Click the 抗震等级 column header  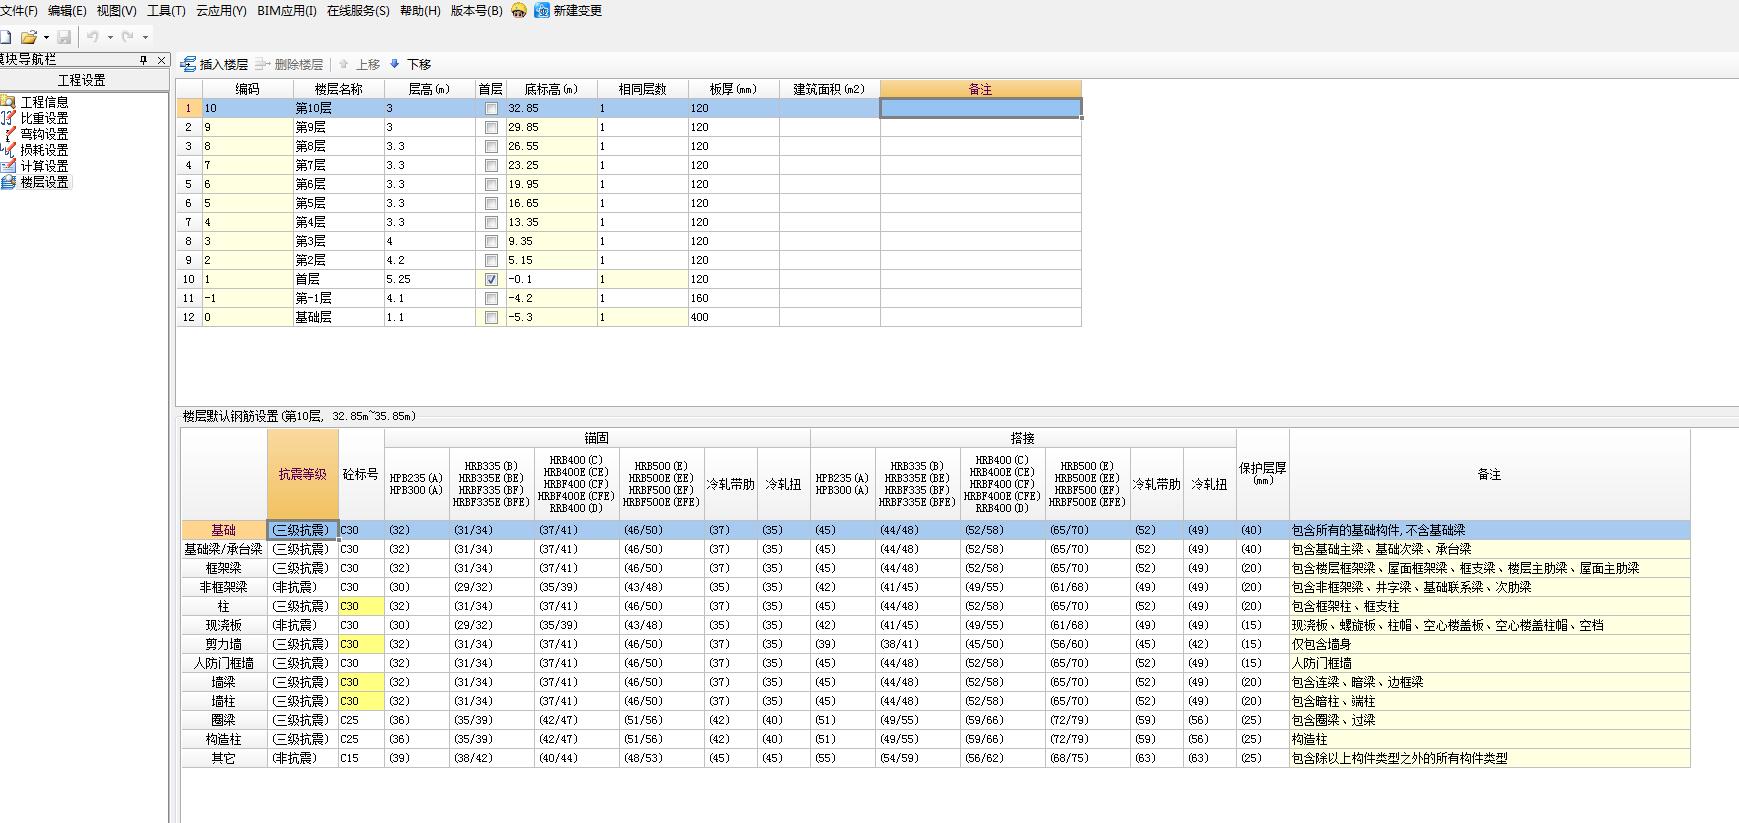303,474
